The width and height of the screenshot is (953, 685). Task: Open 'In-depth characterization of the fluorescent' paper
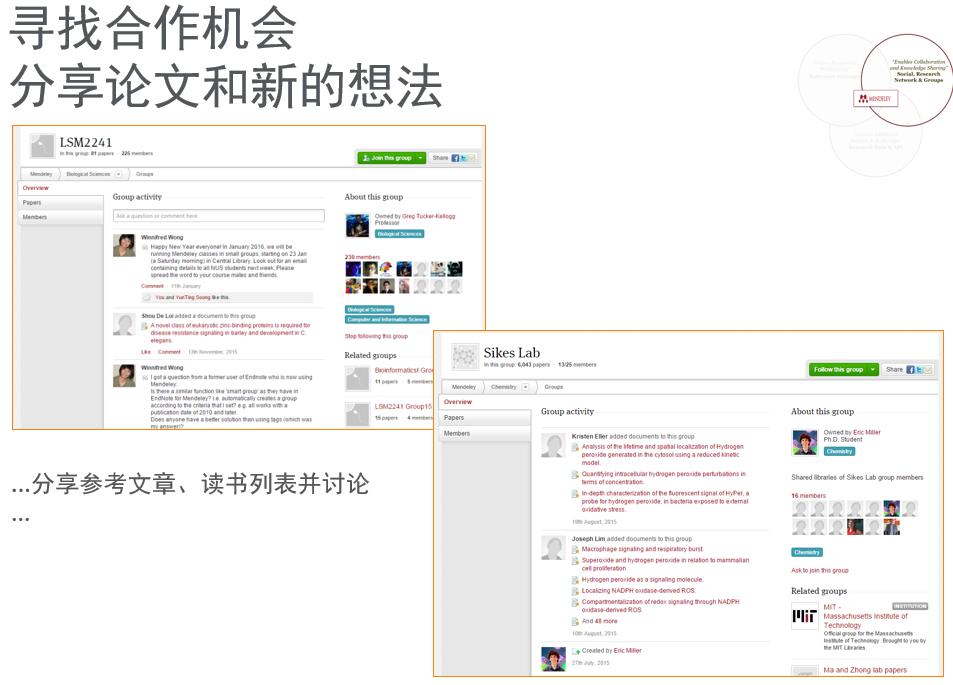pos(666,502)
